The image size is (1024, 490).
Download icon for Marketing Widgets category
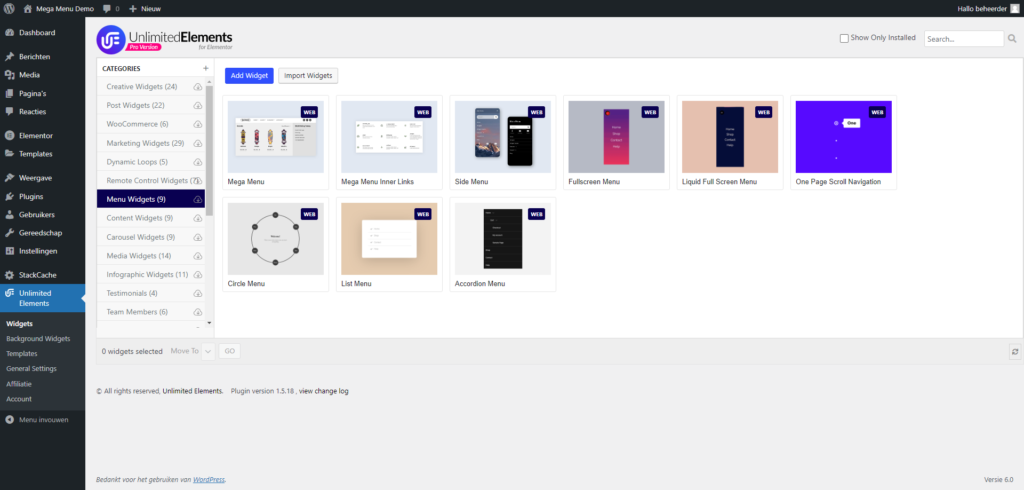point(197,143)
